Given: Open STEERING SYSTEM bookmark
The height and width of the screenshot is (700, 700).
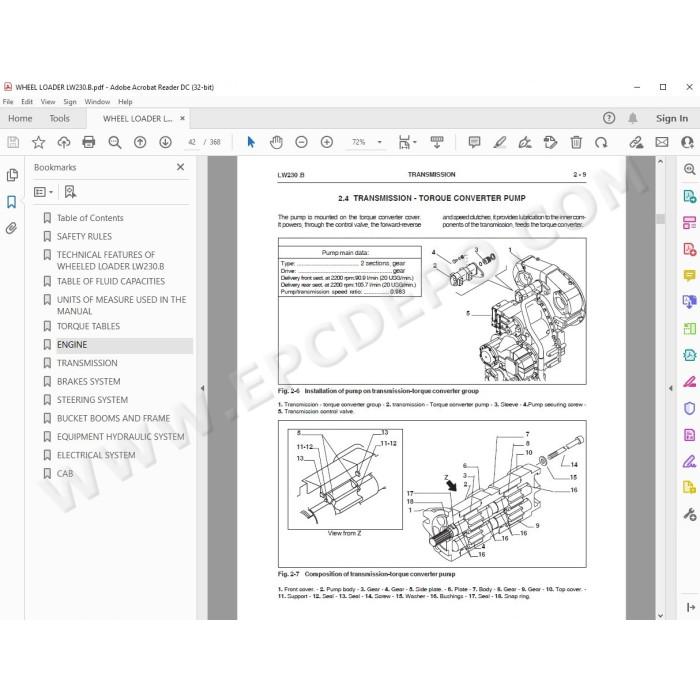Looking at the screenshot, I should pos(92,400).
